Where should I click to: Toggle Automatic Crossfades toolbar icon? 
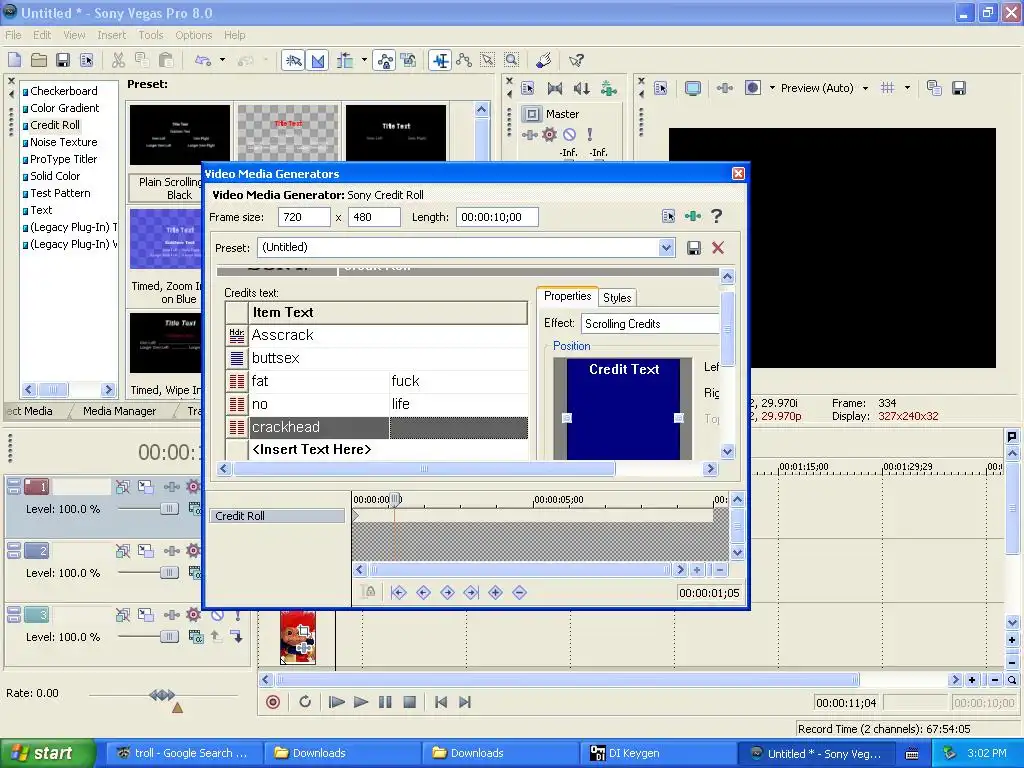[317, 60]
